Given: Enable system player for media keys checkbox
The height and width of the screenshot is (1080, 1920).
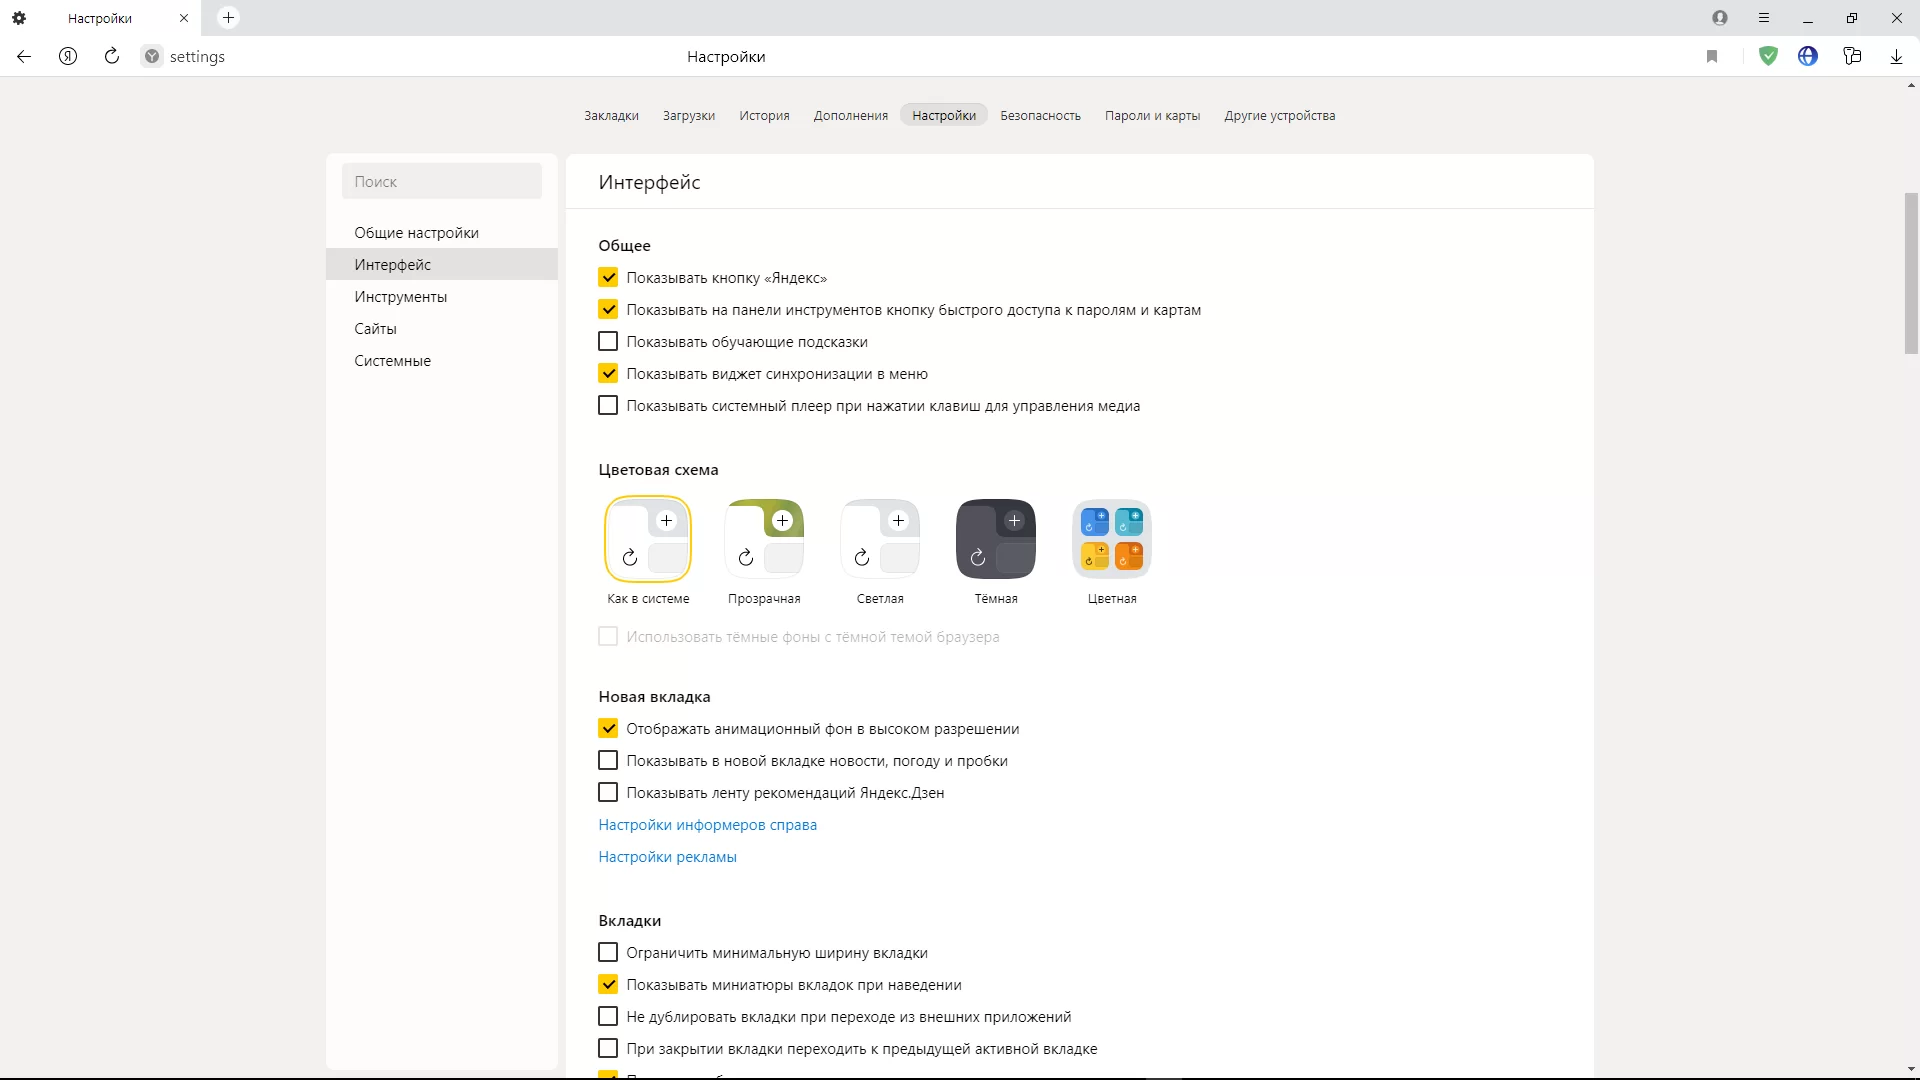Looking at the screenshot, I should pyautogui.click(x=608, y=405).
